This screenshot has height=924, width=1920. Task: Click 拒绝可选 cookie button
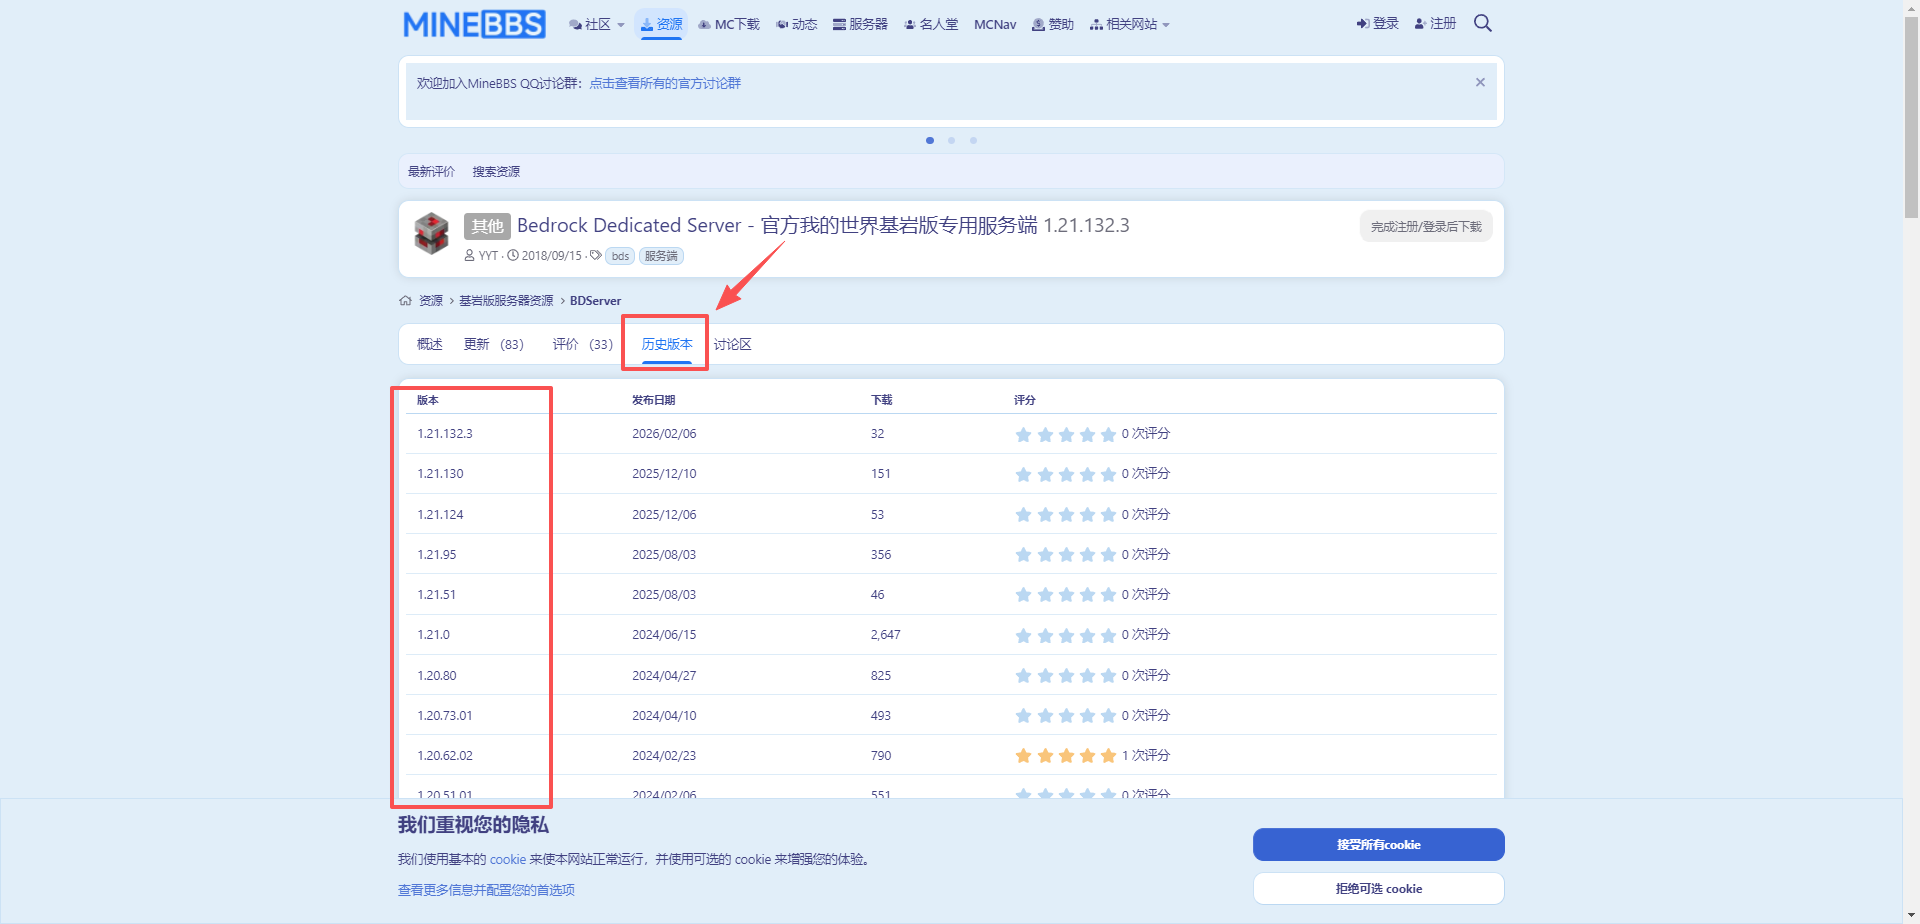(1378, 889)
